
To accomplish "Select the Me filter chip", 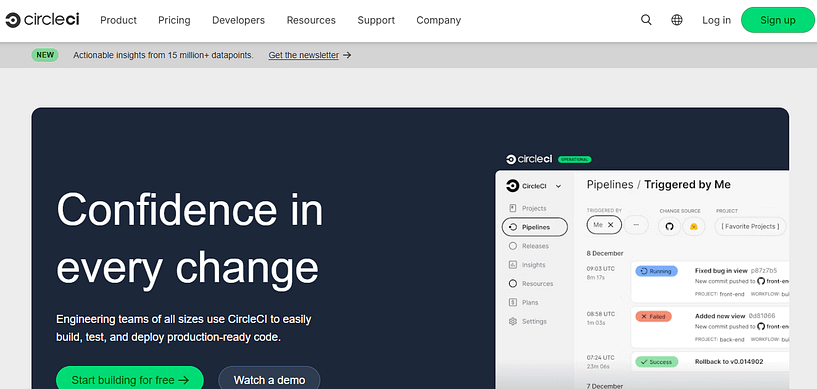I will (x=604, y=225).
